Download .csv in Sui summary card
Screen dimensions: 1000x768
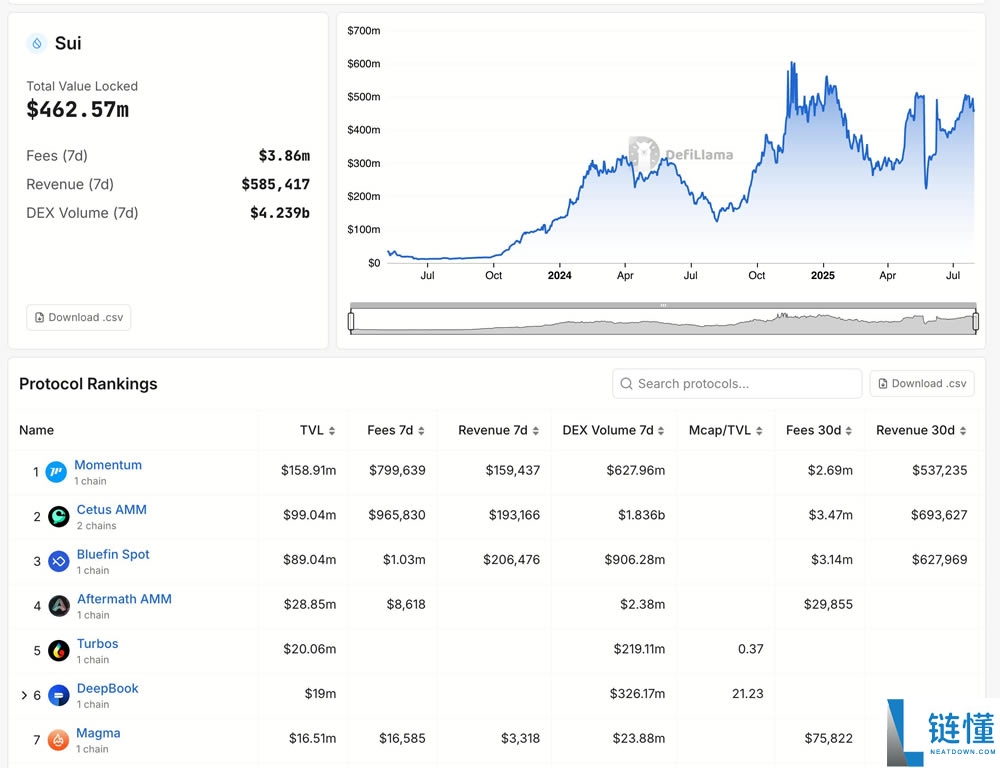pos(79,317)
